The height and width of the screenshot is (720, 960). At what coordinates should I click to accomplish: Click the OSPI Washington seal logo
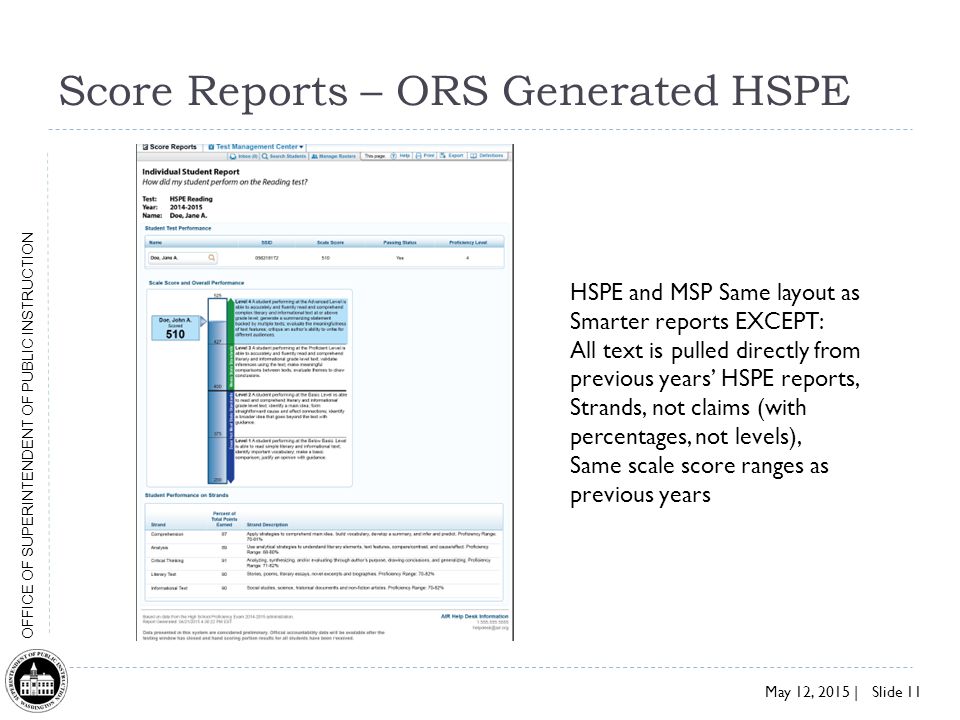[x=37, y=681]
